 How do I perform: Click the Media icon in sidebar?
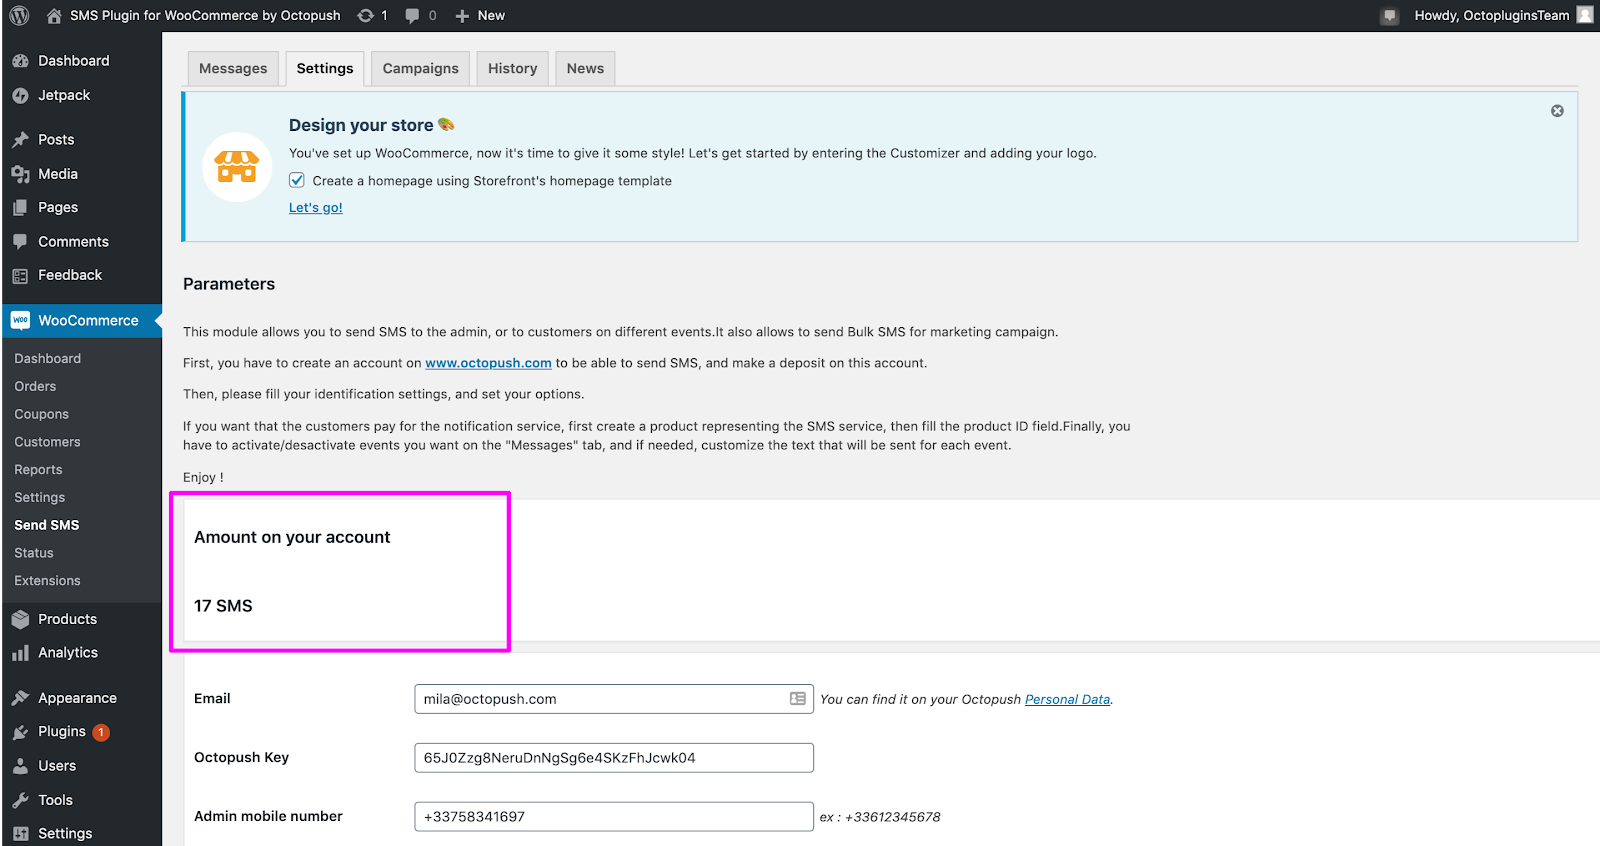pyautogui.click(x=20, y=174)
